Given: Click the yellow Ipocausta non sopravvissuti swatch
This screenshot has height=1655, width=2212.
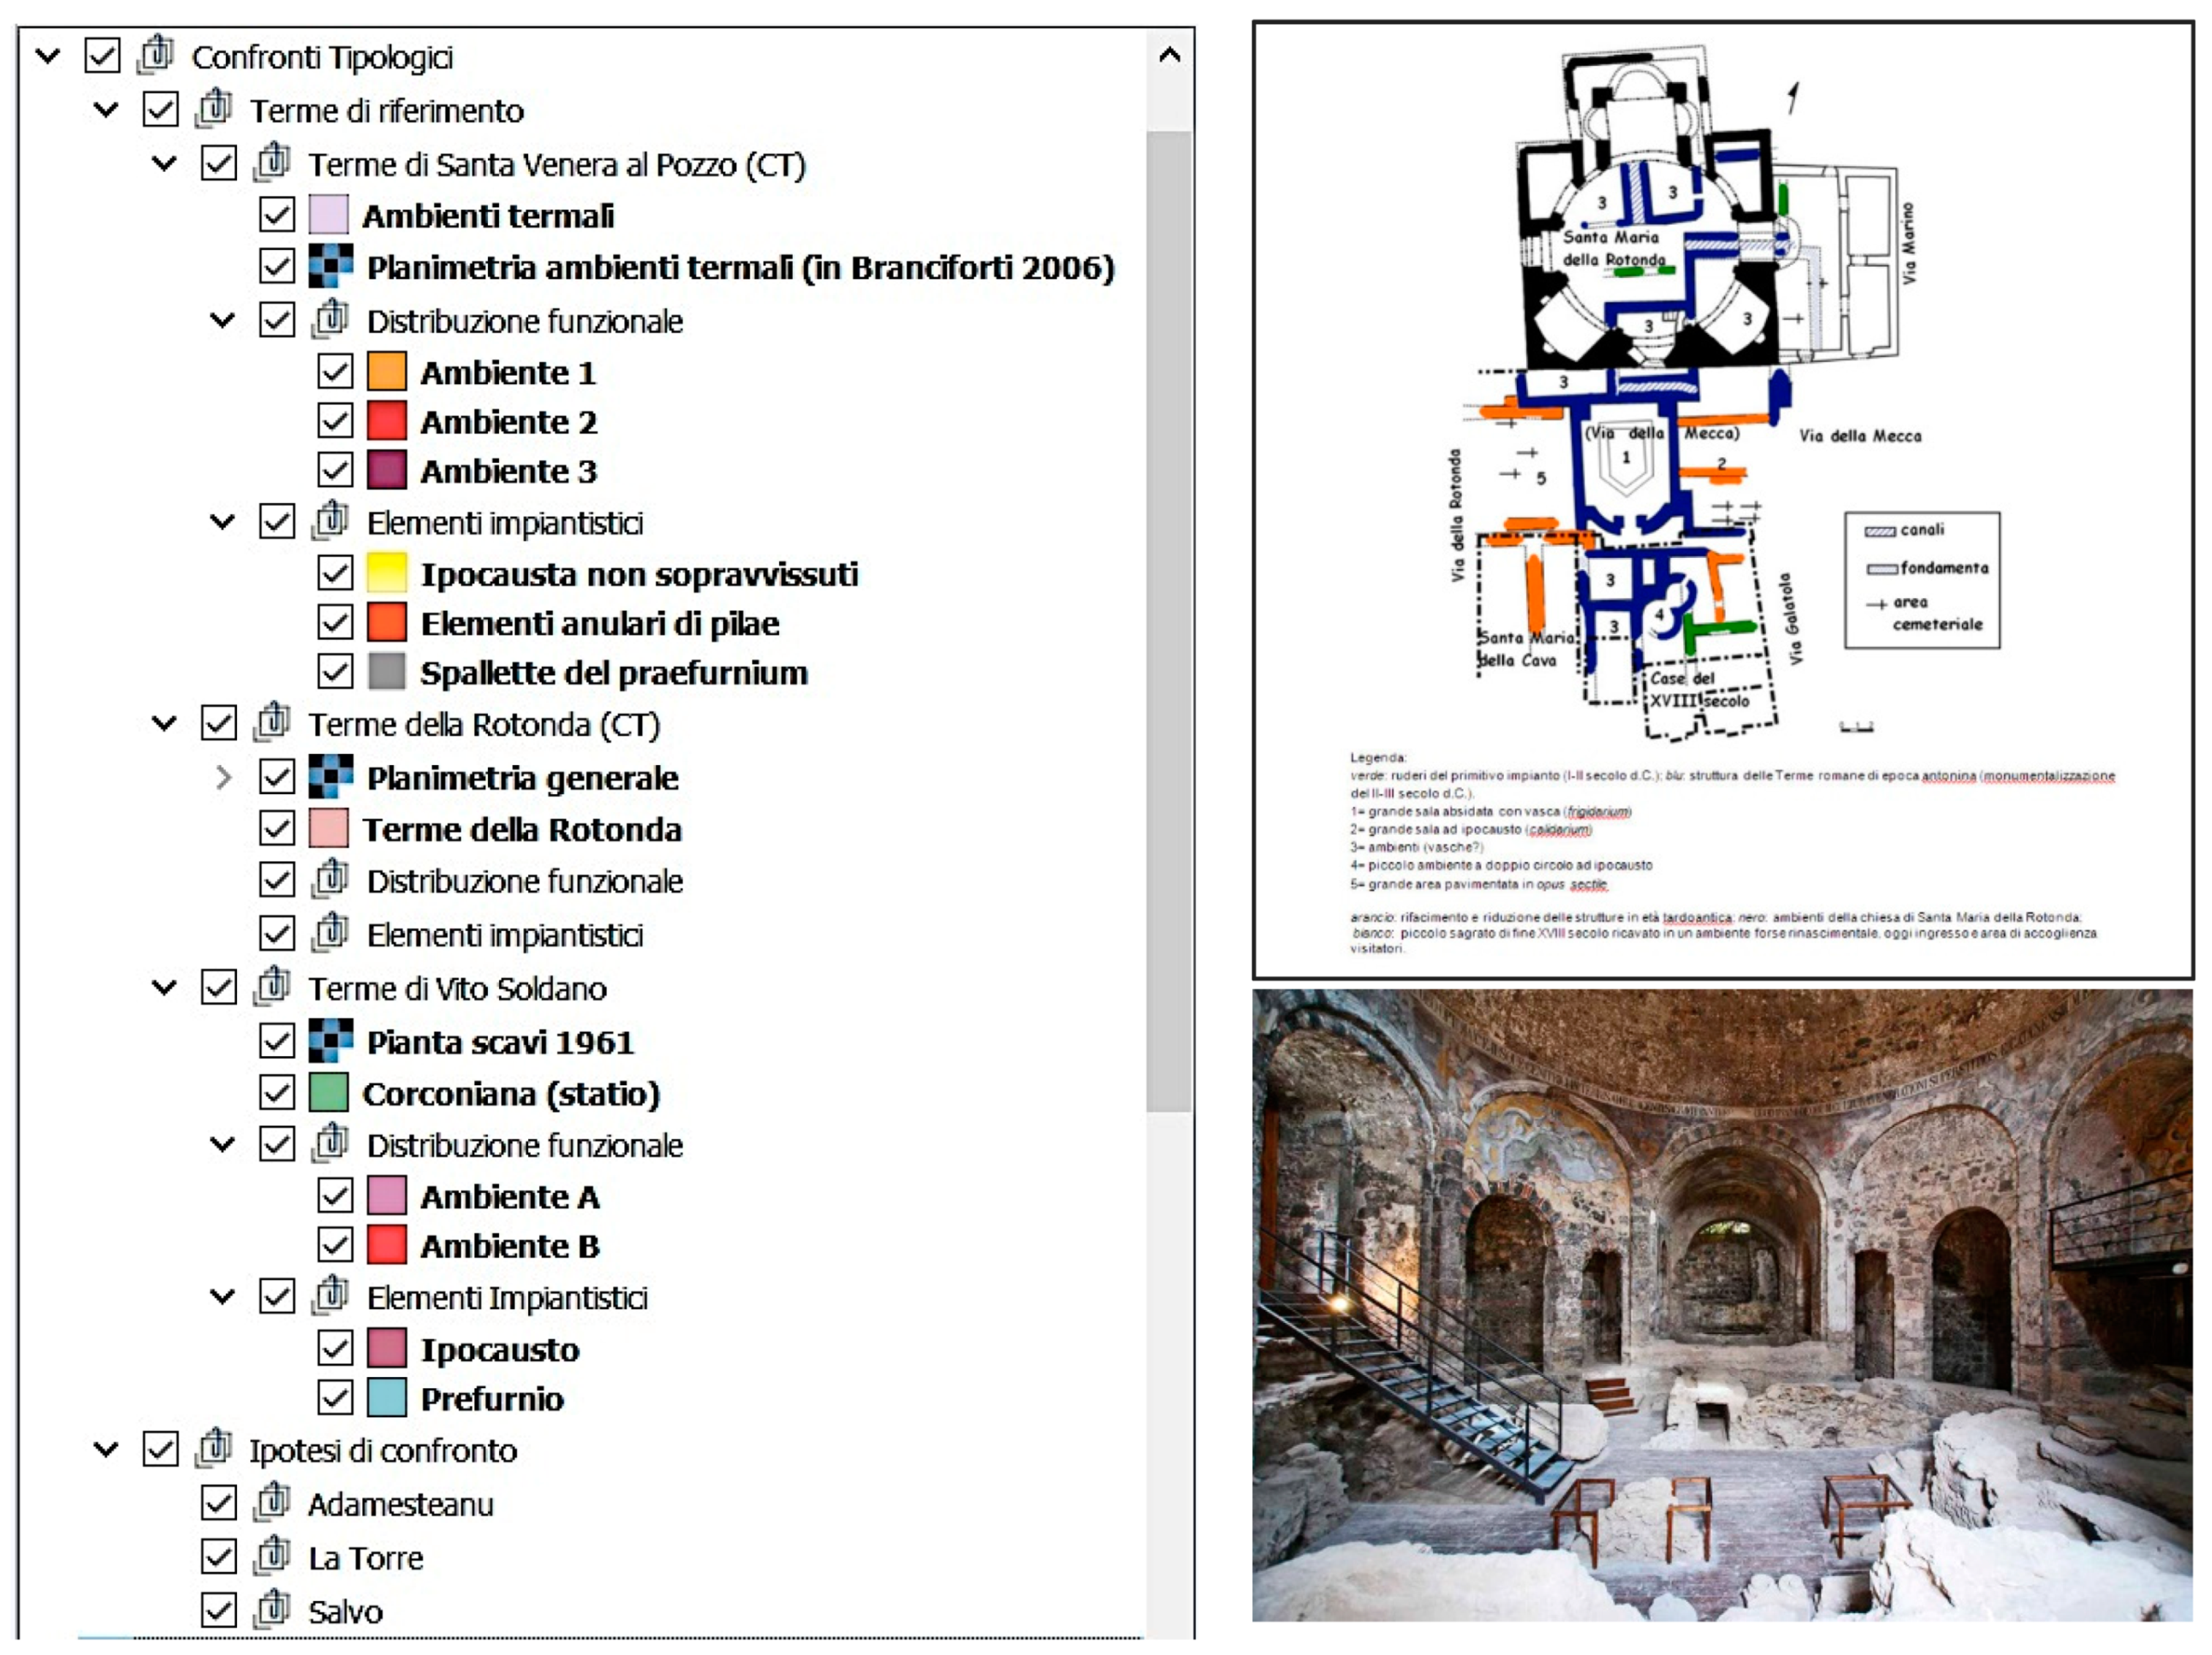Looking at the screenshot, I should (387, 573).
